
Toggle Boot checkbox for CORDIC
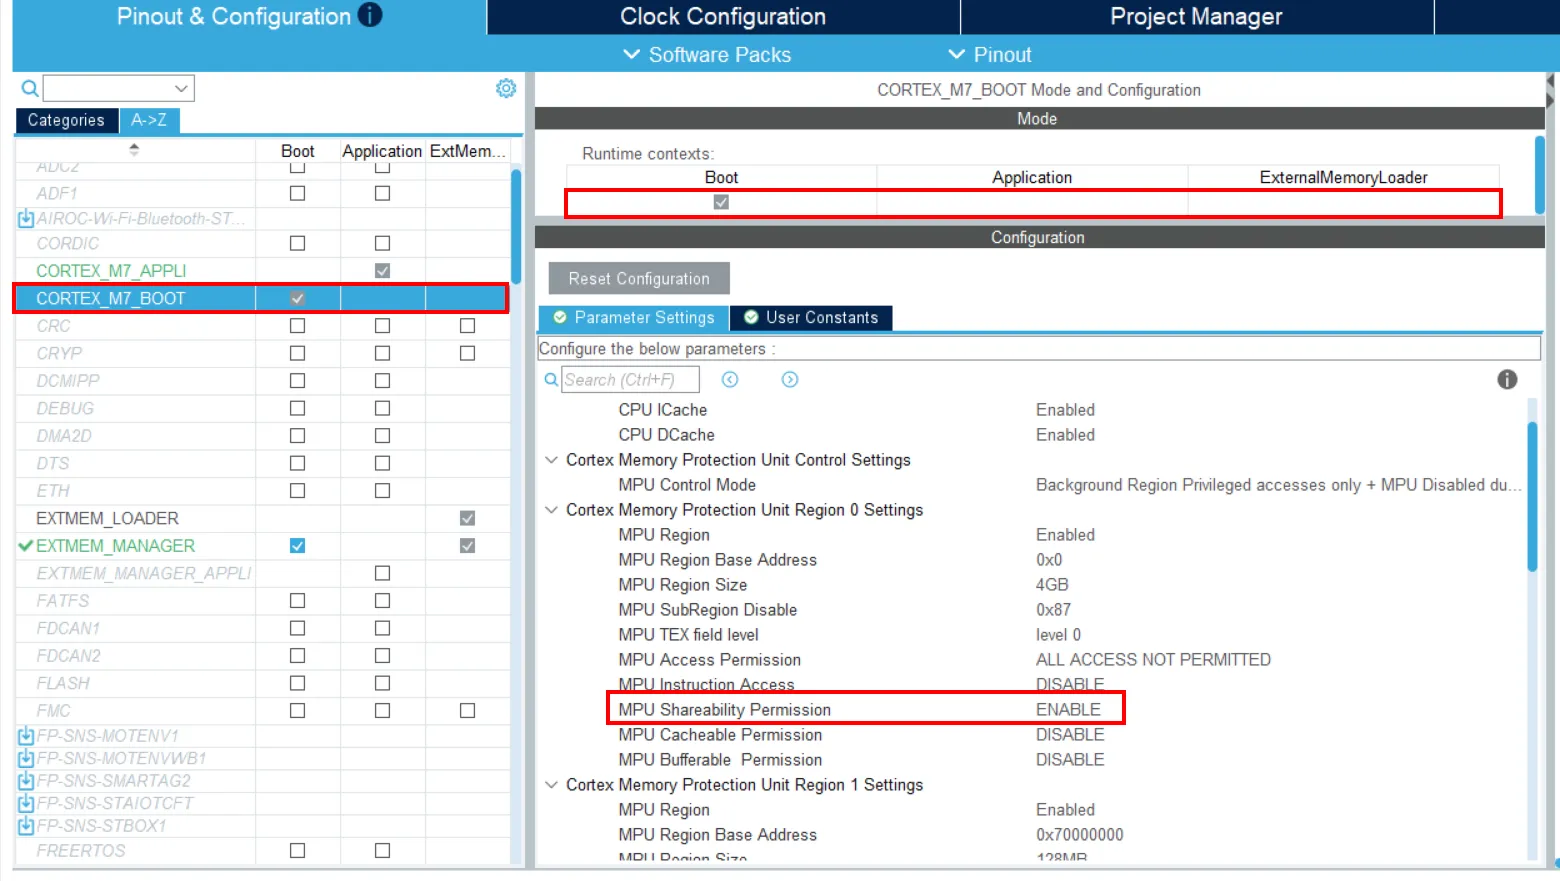[297, 243]
